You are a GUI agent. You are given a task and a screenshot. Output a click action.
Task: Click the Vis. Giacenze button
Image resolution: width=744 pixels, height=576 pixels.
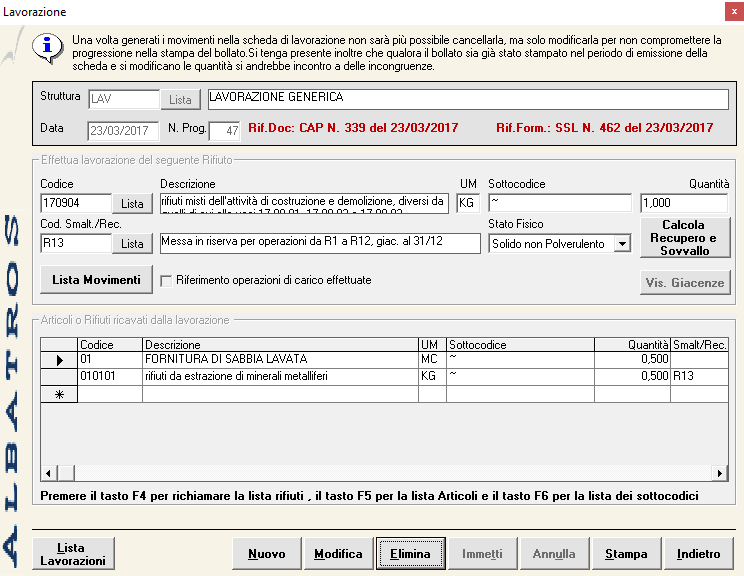[x=685, y=283]
